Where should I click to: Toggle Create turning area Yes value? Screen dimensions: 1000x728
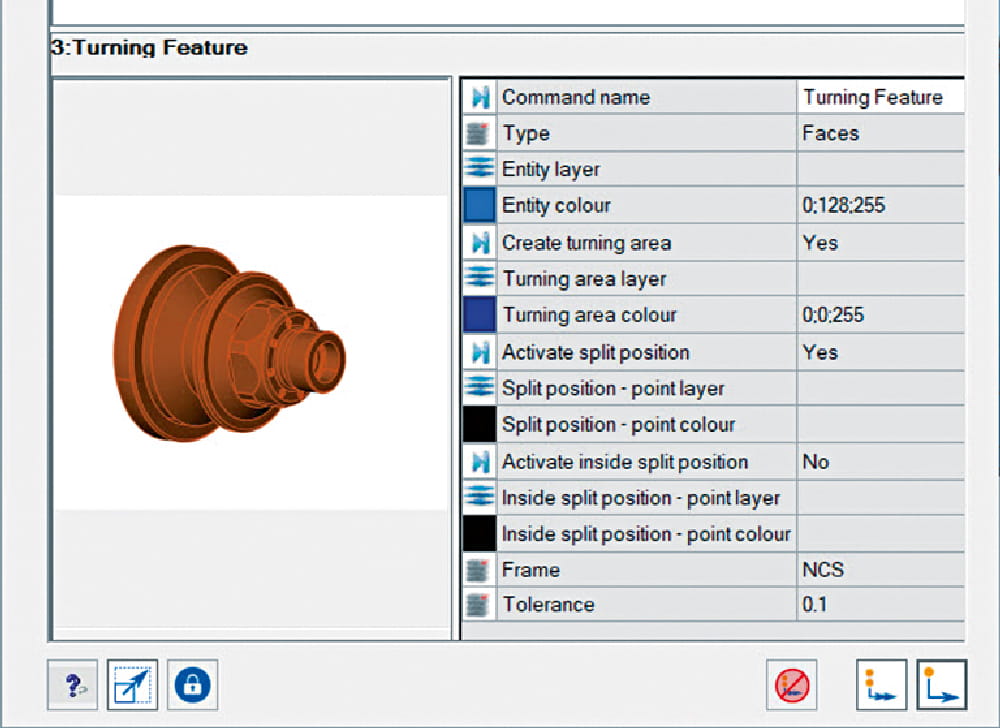pos(881,243)
